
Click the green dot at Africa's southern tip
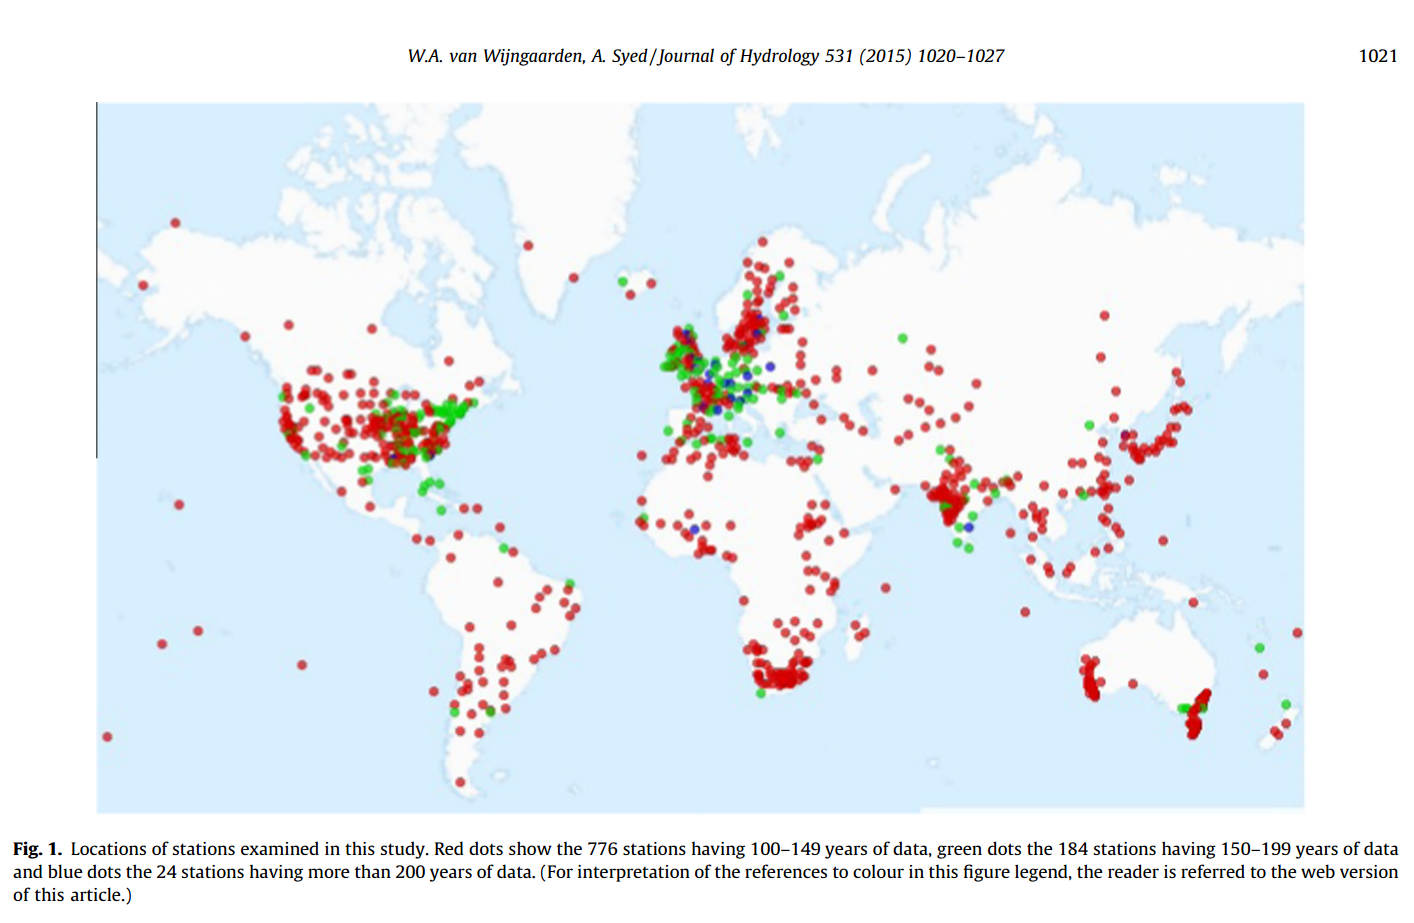coord(761,693)
